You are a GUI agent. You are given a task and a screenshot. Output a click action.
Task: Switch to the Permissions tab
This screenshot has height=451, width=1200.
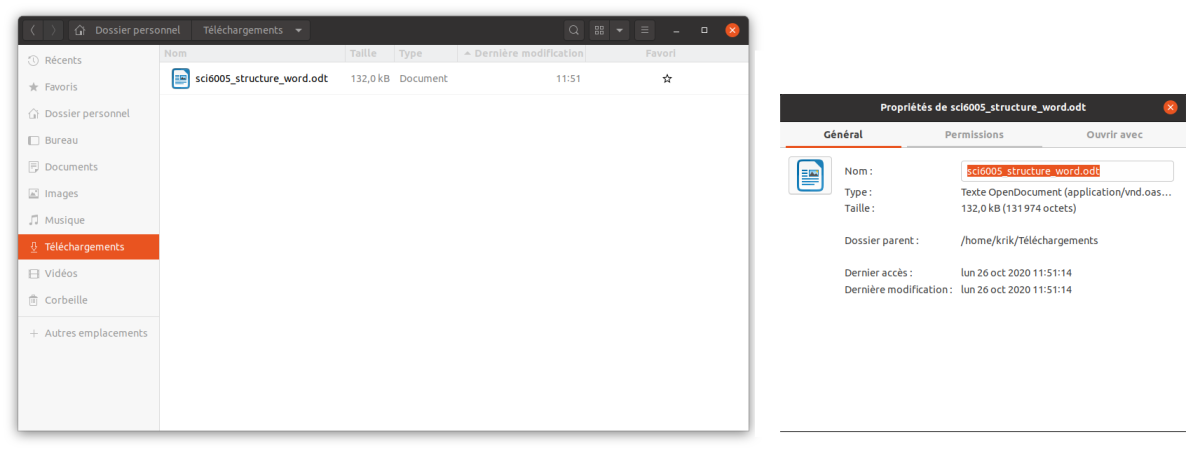click(x=974, y=134)
